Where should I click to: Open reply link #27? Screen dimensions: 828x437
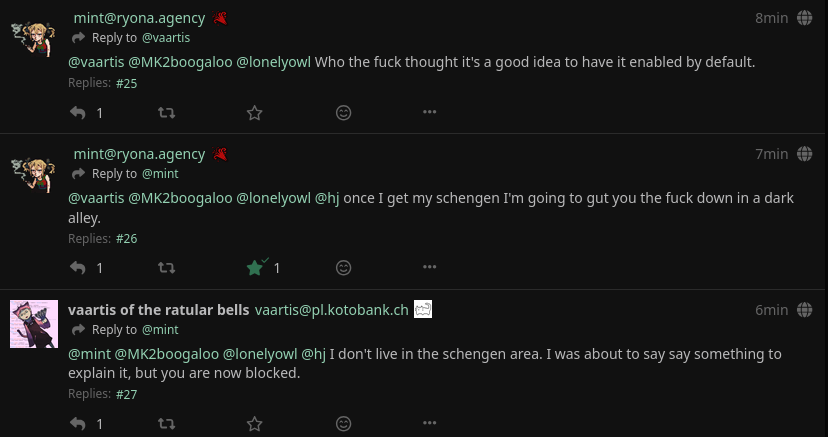126,394
